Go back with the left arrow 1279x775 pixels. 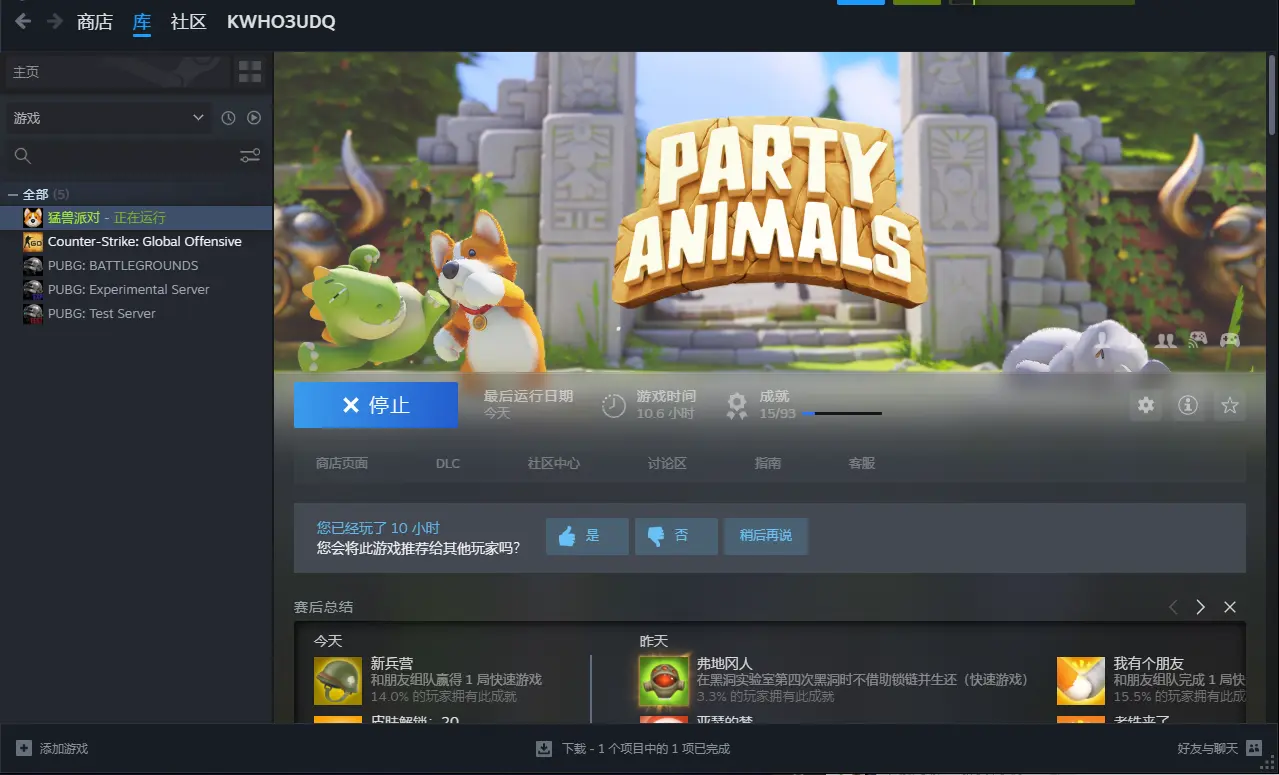tap(23, 21)
